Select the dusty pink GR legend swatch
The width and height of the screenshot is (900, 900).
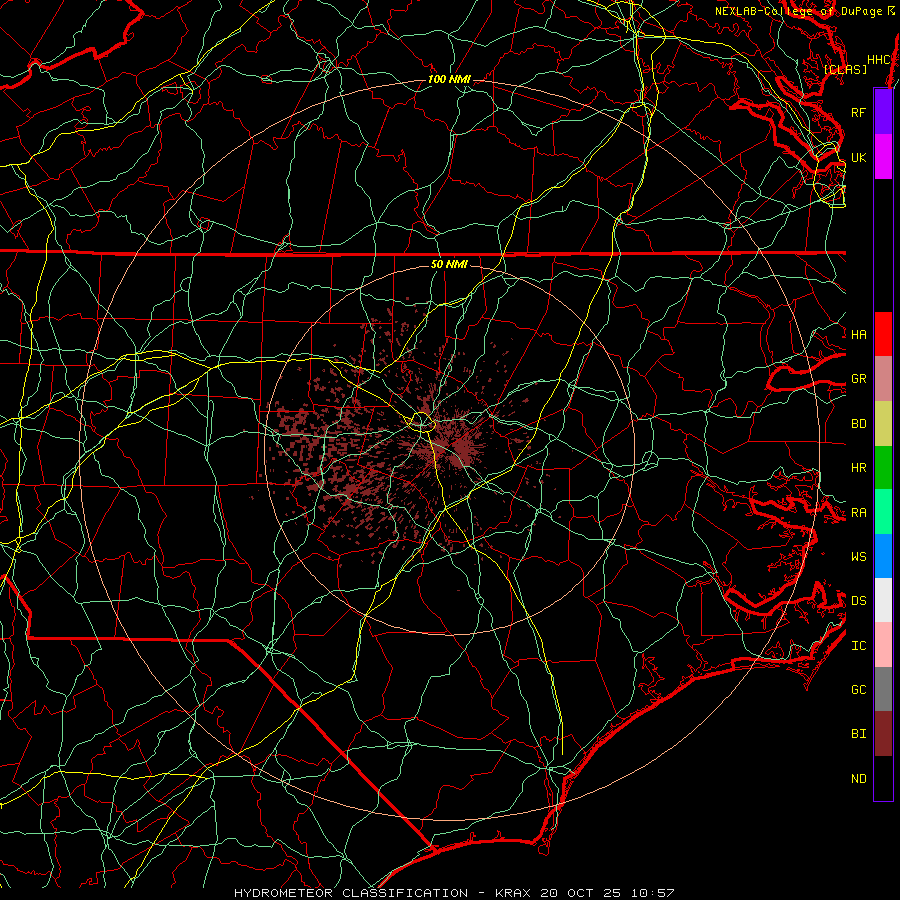(883, 378)
